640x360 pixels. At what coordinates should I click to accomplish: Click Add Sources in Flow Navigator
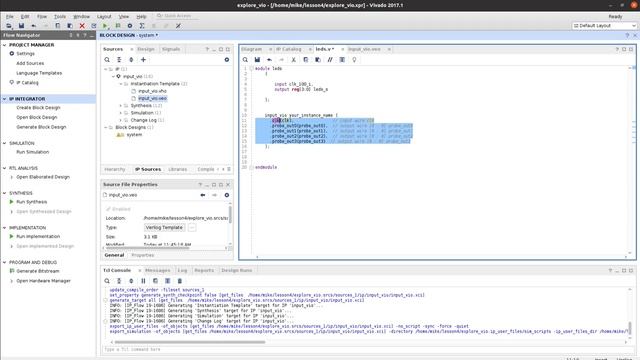click(30, 63)
